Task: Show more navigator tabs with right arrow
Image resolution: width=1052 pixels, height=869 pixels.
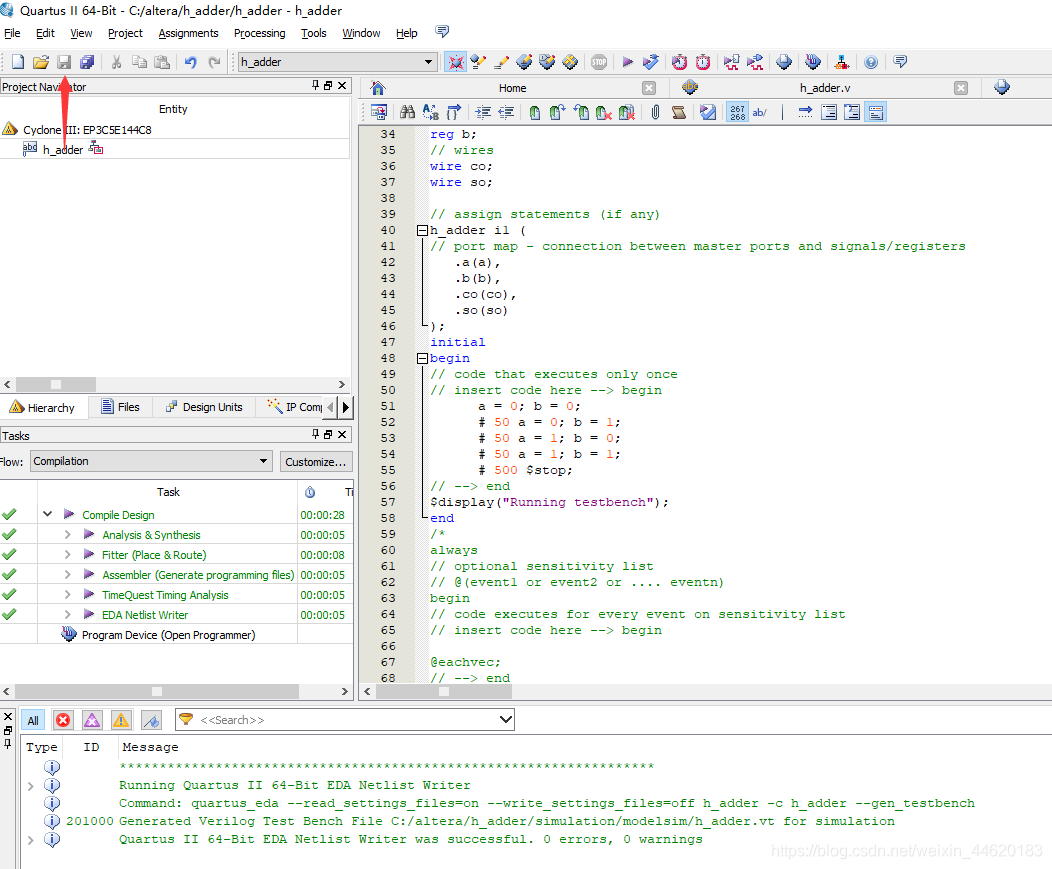Action: tap(346, 407)
